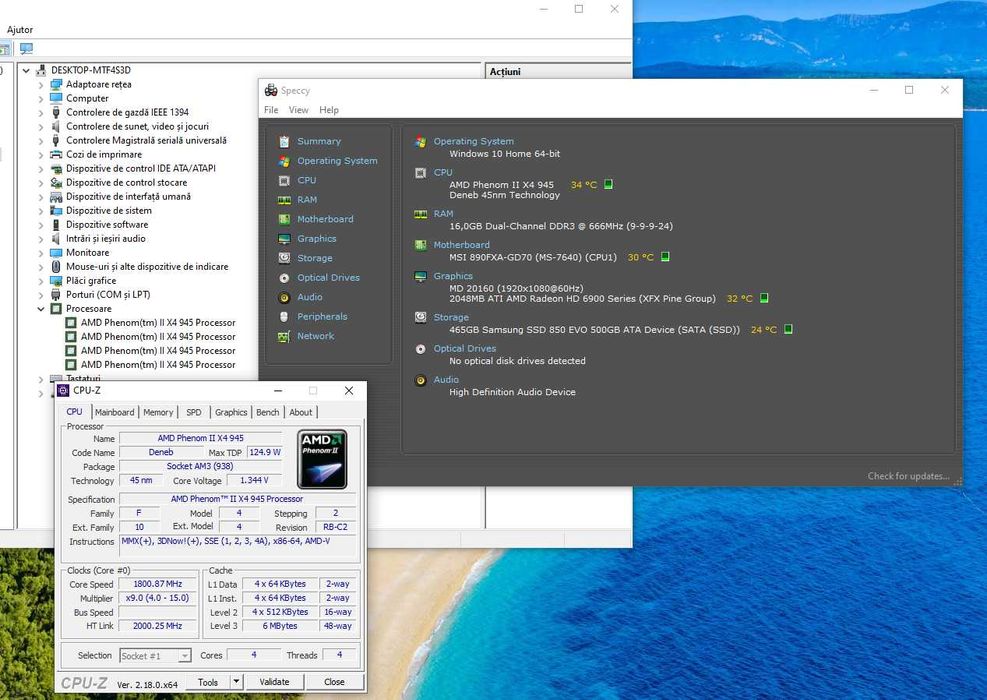
Task: Open the Help menu in Speccy
Action: (x=329, y=110)
